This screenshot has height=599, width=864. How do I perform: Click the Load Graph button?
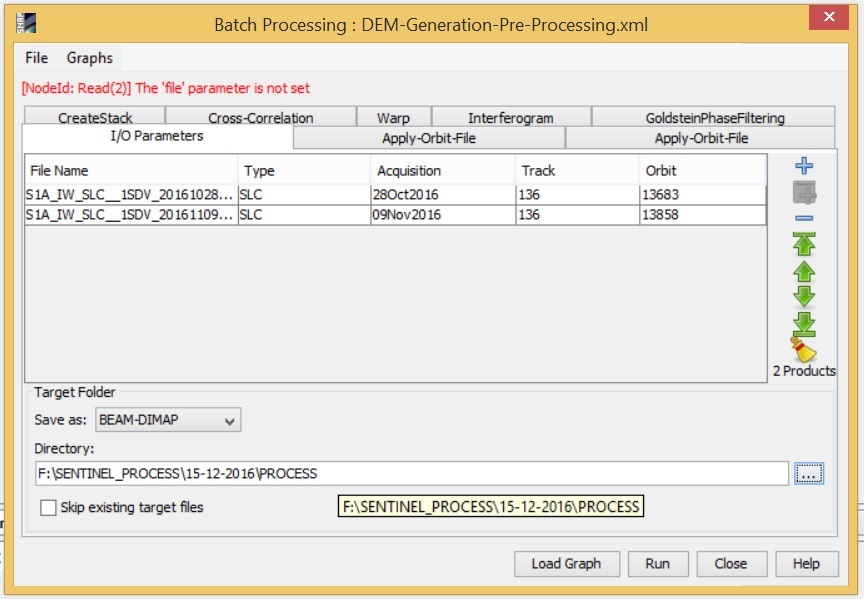point(566,563)
